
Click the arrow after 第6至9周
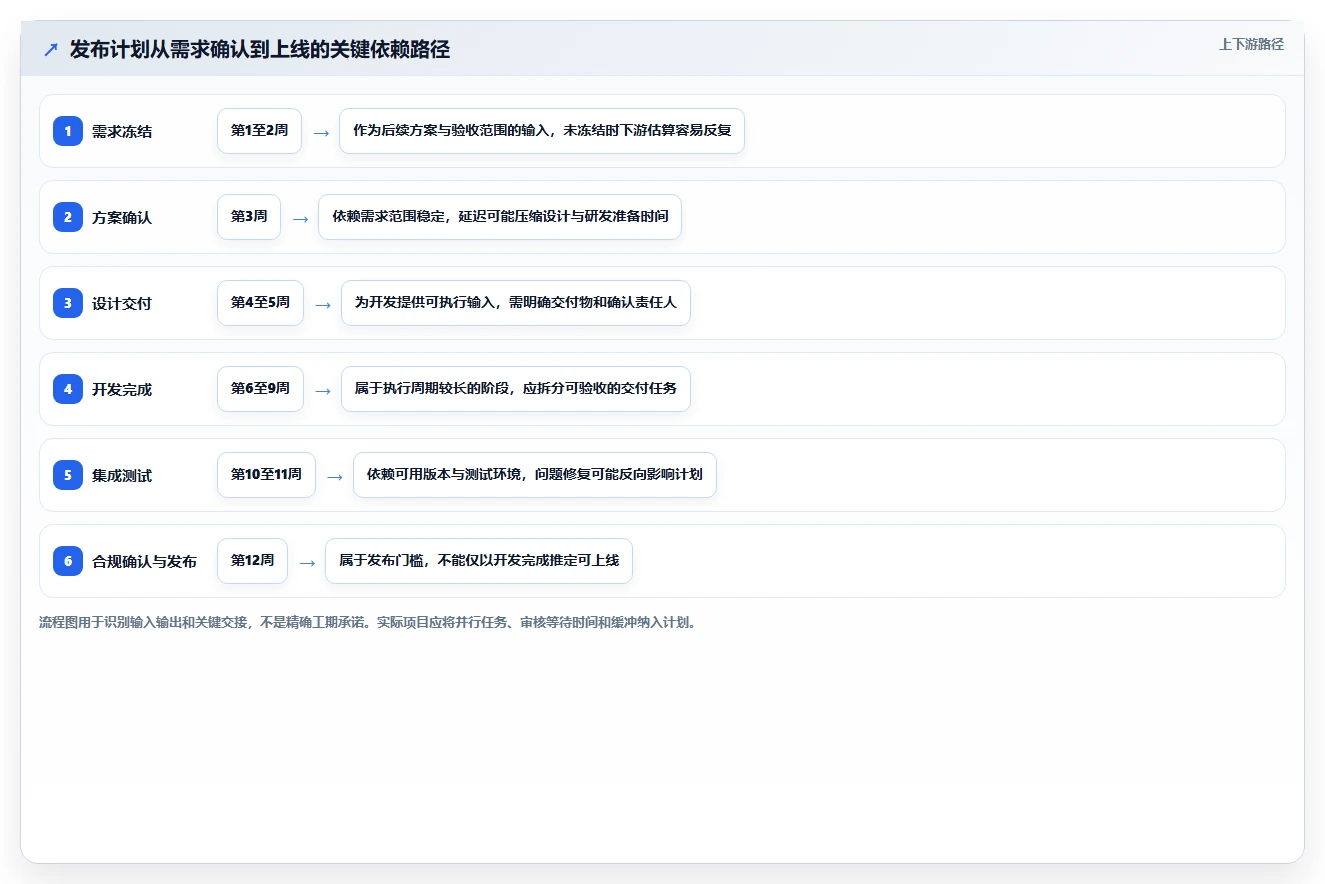[x=322, y=390]
